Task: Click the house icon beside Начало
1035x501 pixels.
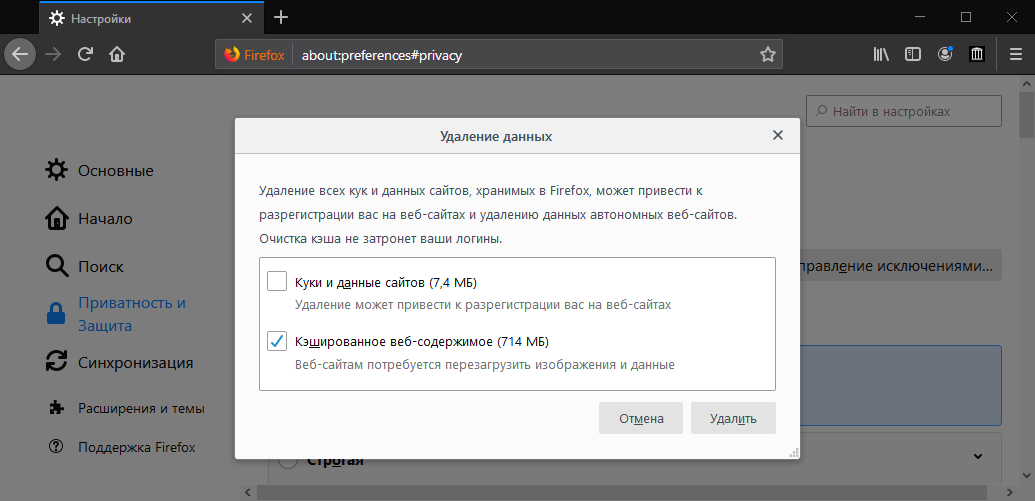Action: (x=56, y=218)
